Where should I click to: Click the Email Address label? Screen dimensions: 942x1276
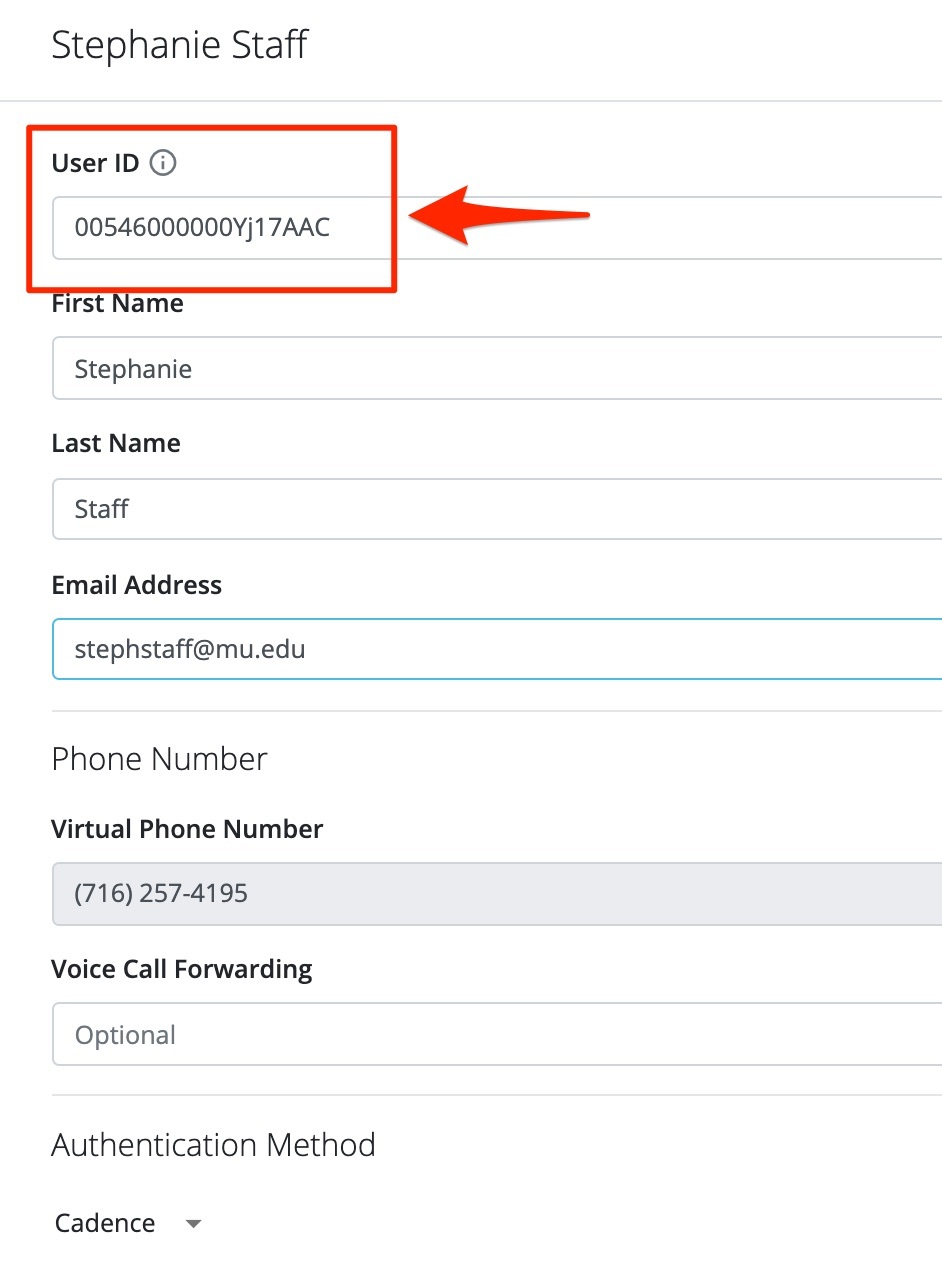136,585
